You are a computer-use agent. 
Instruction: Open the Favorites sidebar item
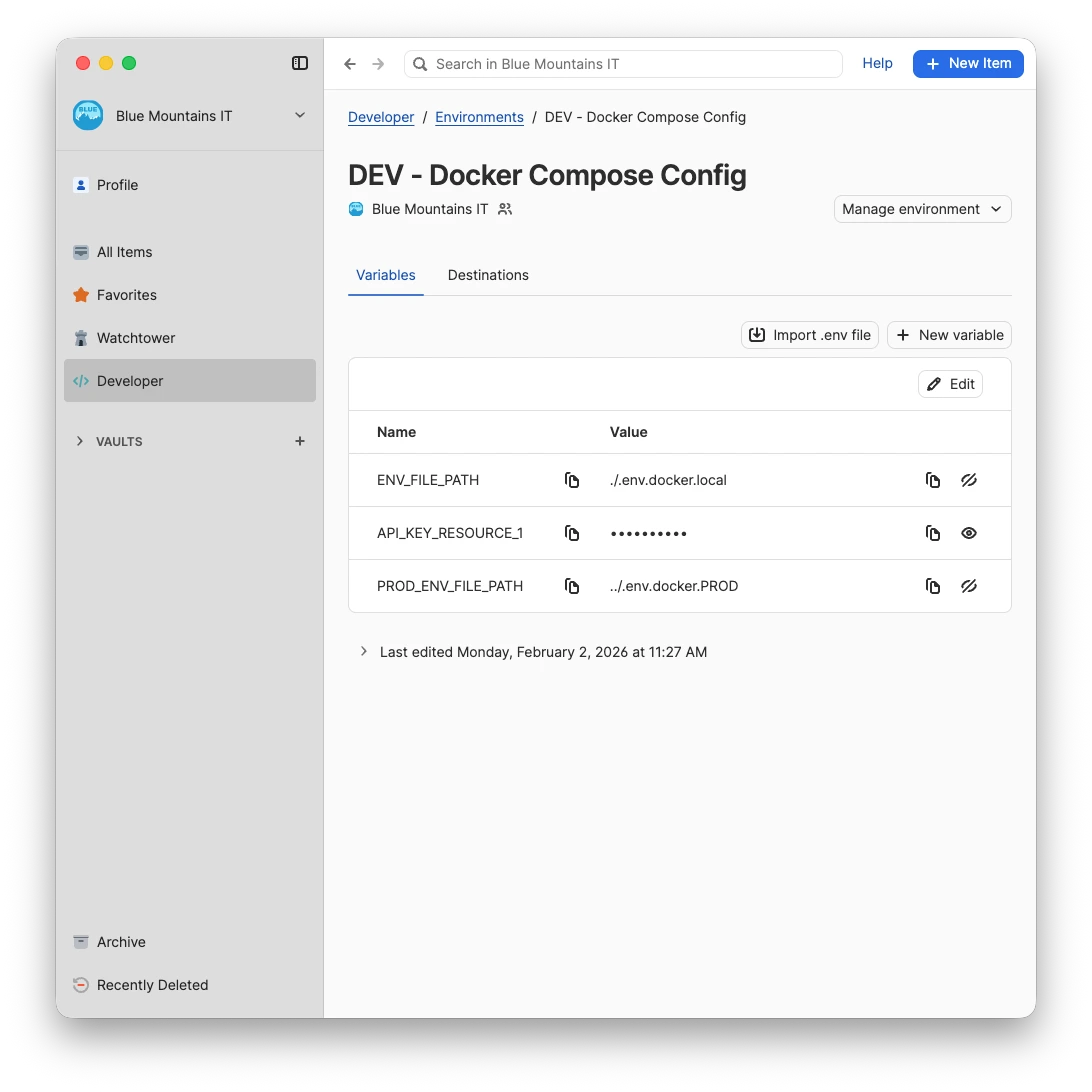point(126,295)
